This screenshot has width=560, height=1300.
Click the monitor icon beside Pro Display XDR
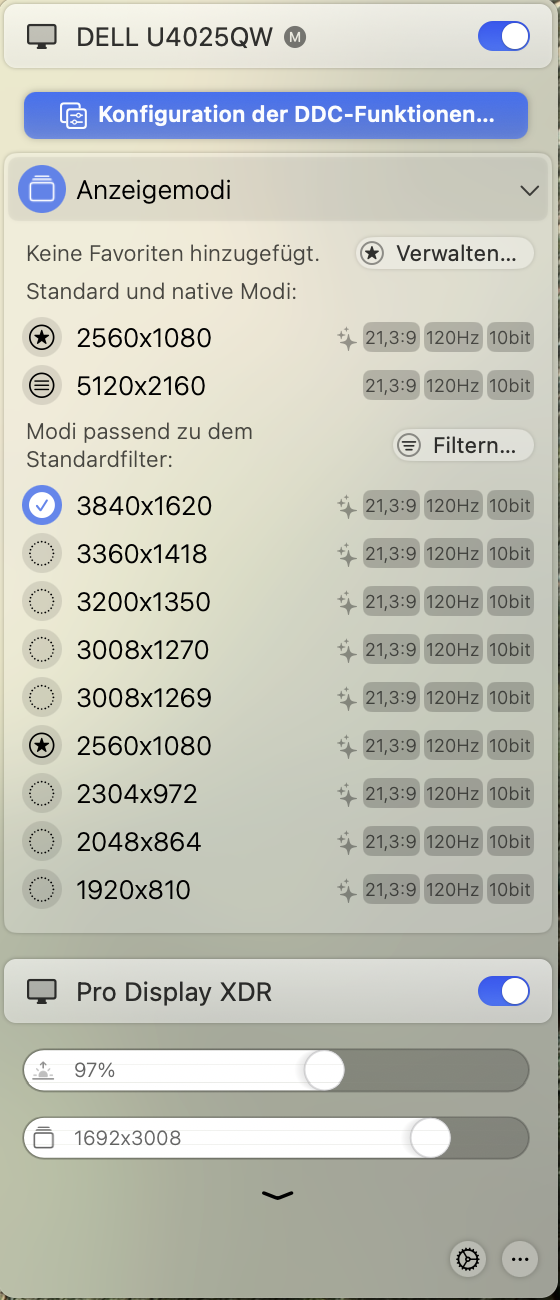coord(42,992)
